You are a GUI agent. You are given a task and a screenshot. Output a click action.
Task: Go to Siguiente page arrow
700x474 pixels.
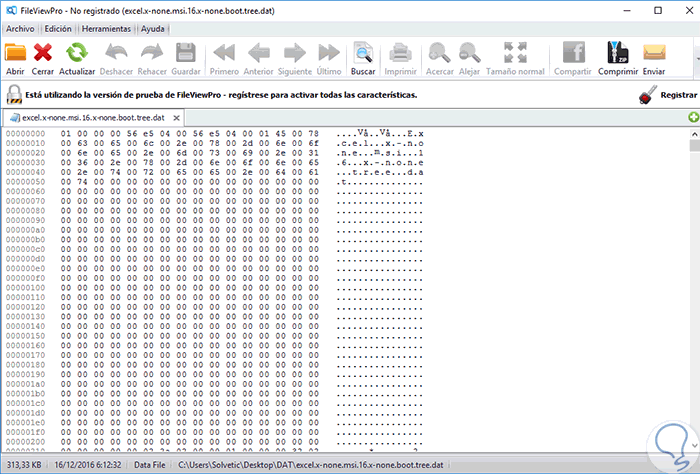point(295,53)
